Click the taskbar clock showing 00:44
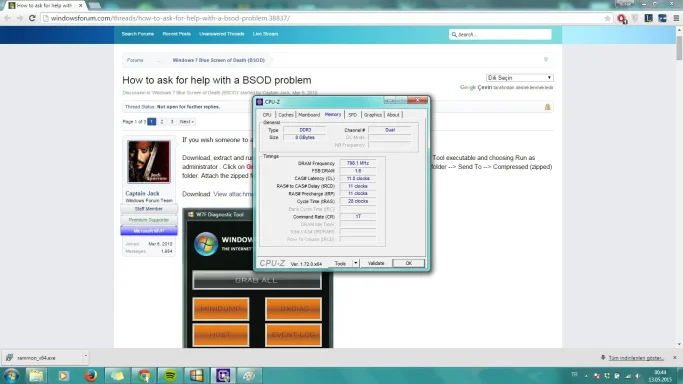This screenshot has height=384, width=683. (x=660, y=376)
